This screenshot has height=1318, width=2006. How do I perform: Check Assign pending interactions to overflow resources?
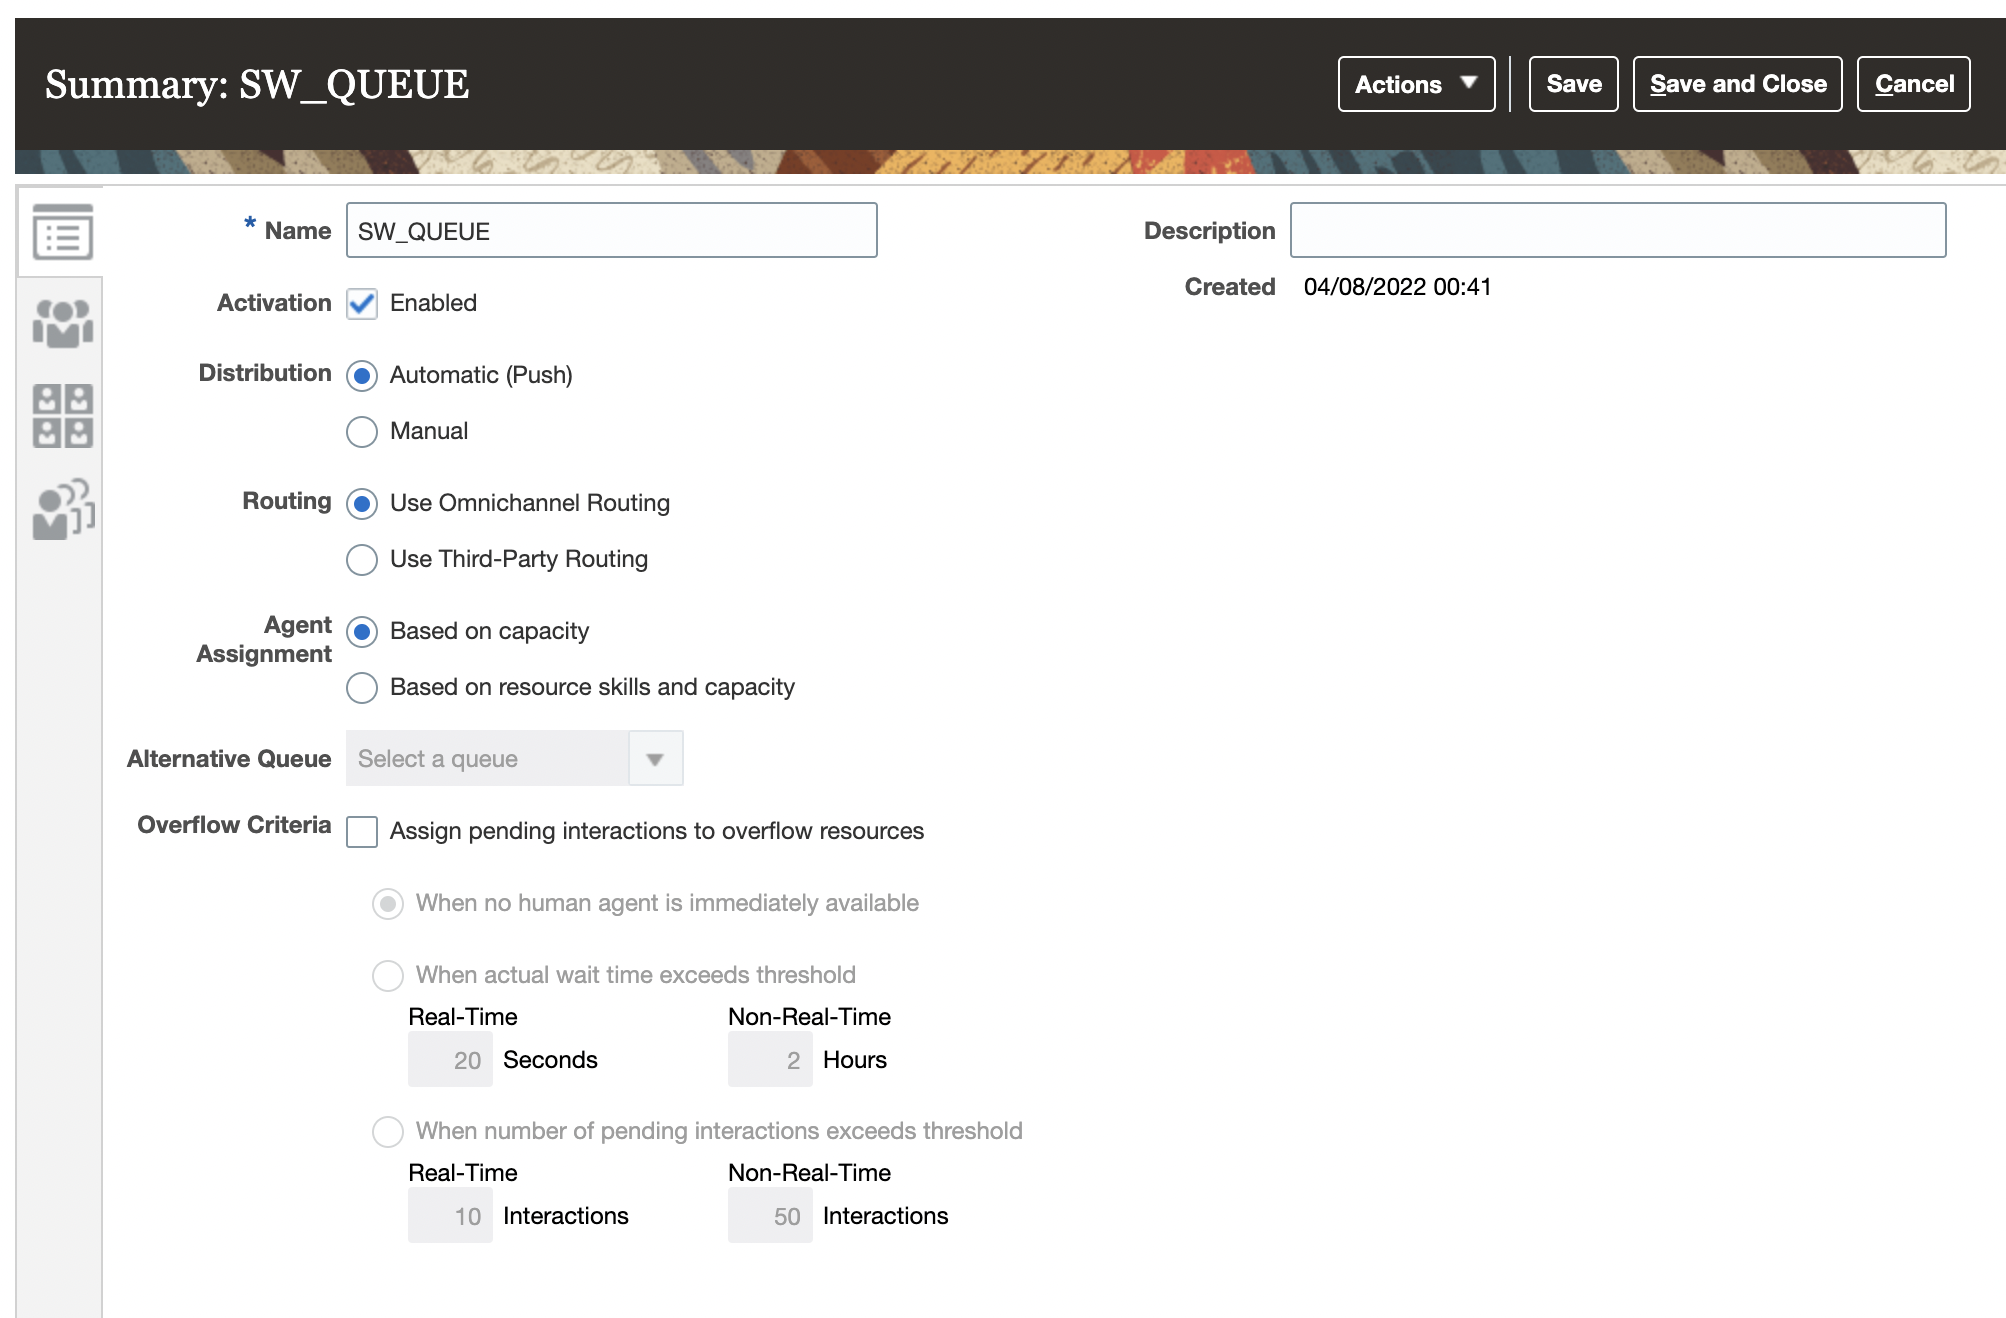tap(362, 832)
